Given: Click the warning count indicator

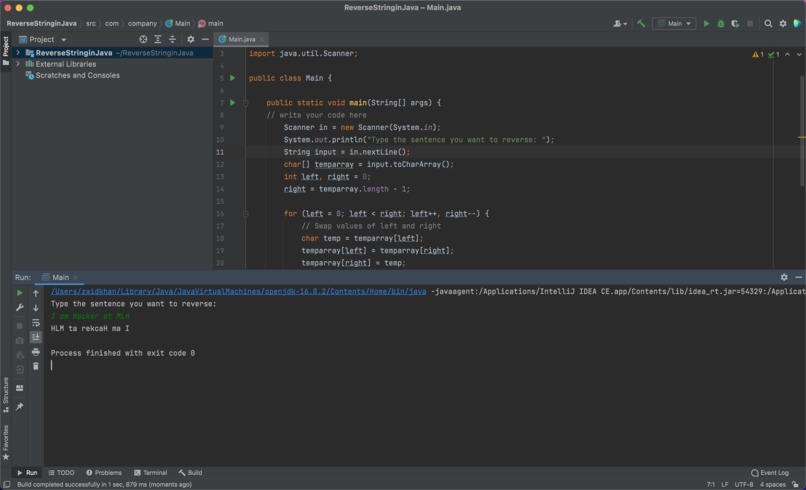Looking at the screenshot, I should pyautogui.click(x=758, y=54).
